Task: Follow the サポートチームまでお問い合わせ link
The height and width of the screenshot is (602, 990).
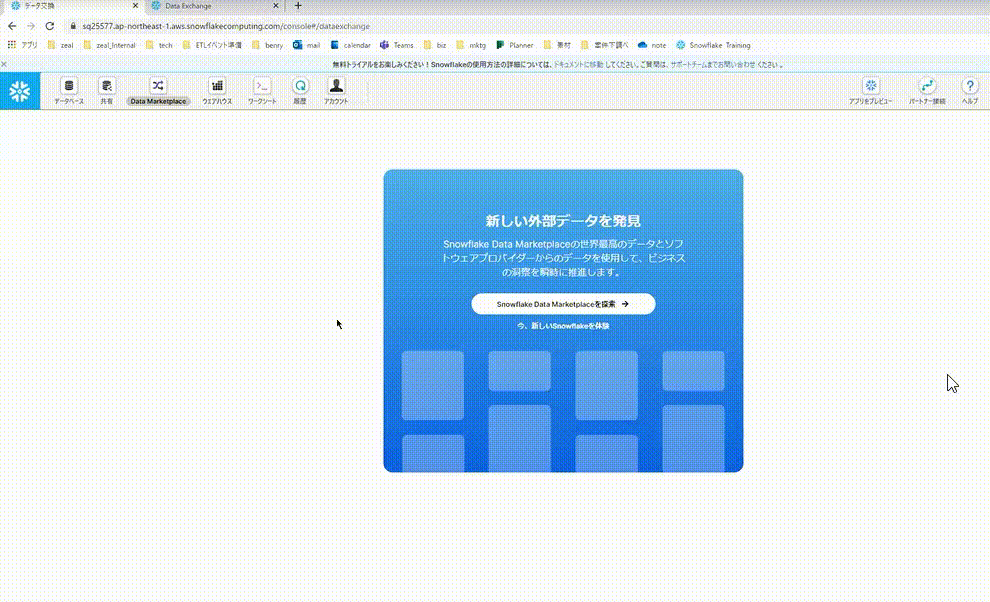Action: (x=713, y=64)
